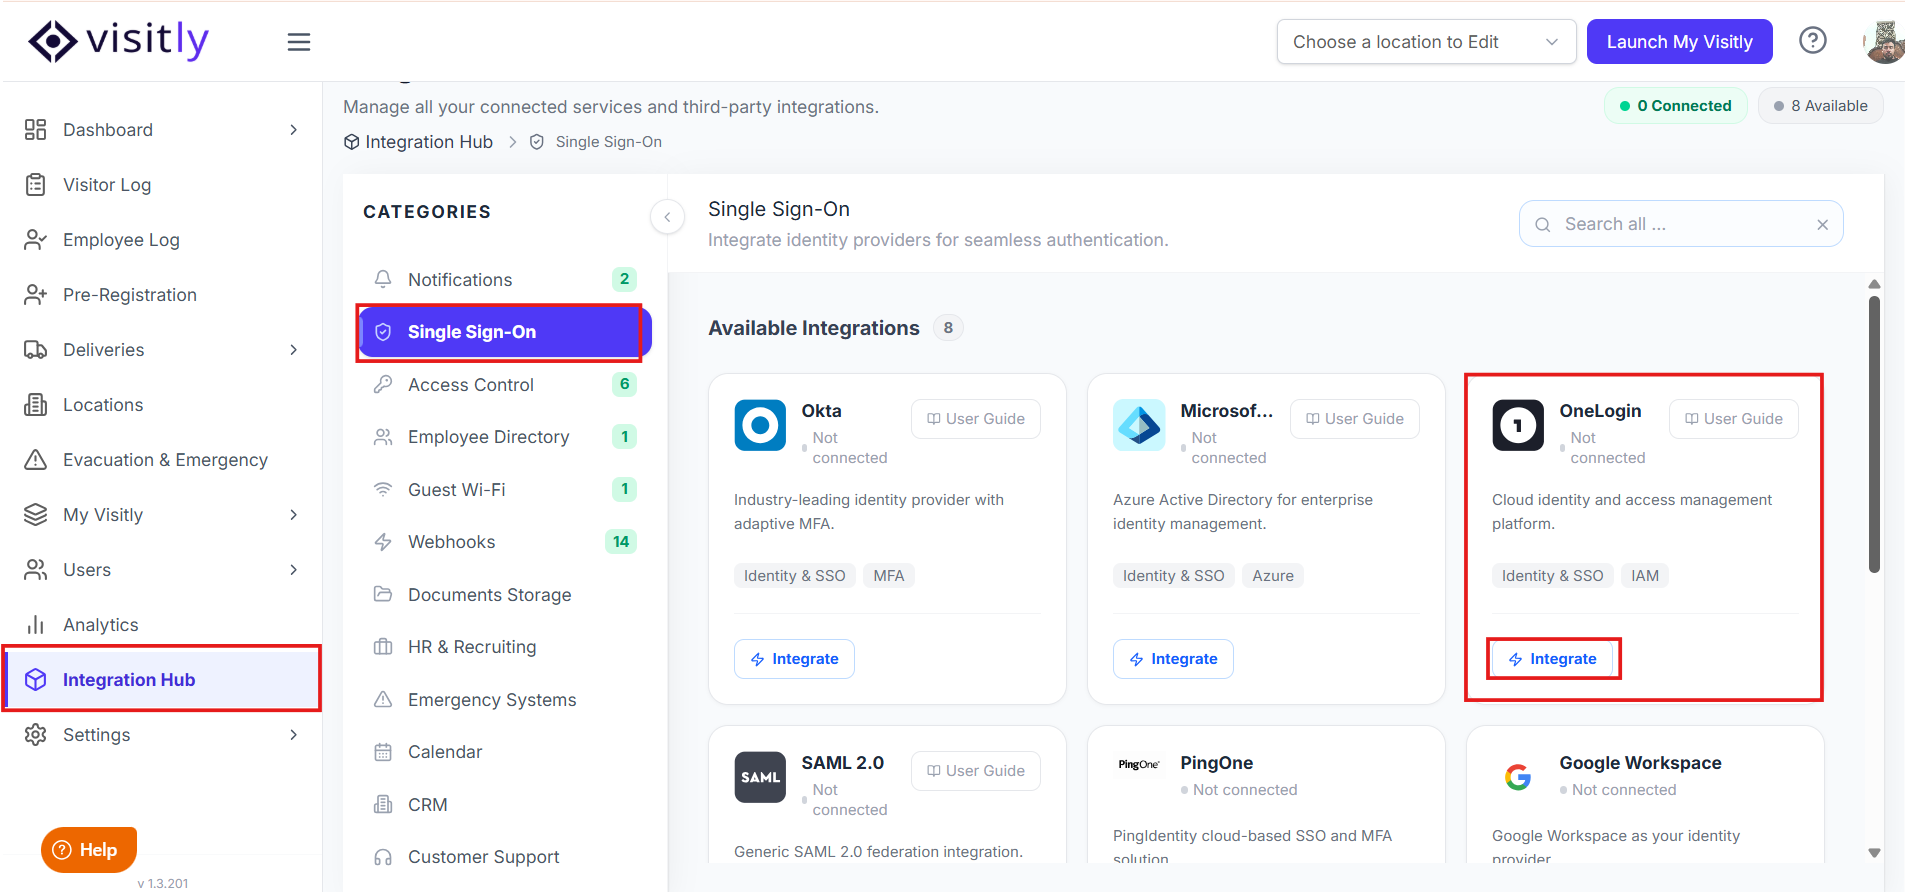Select the Access Control category
Image resolution: width=1905 pixels, height=892 pixels.
coord(504,385)
